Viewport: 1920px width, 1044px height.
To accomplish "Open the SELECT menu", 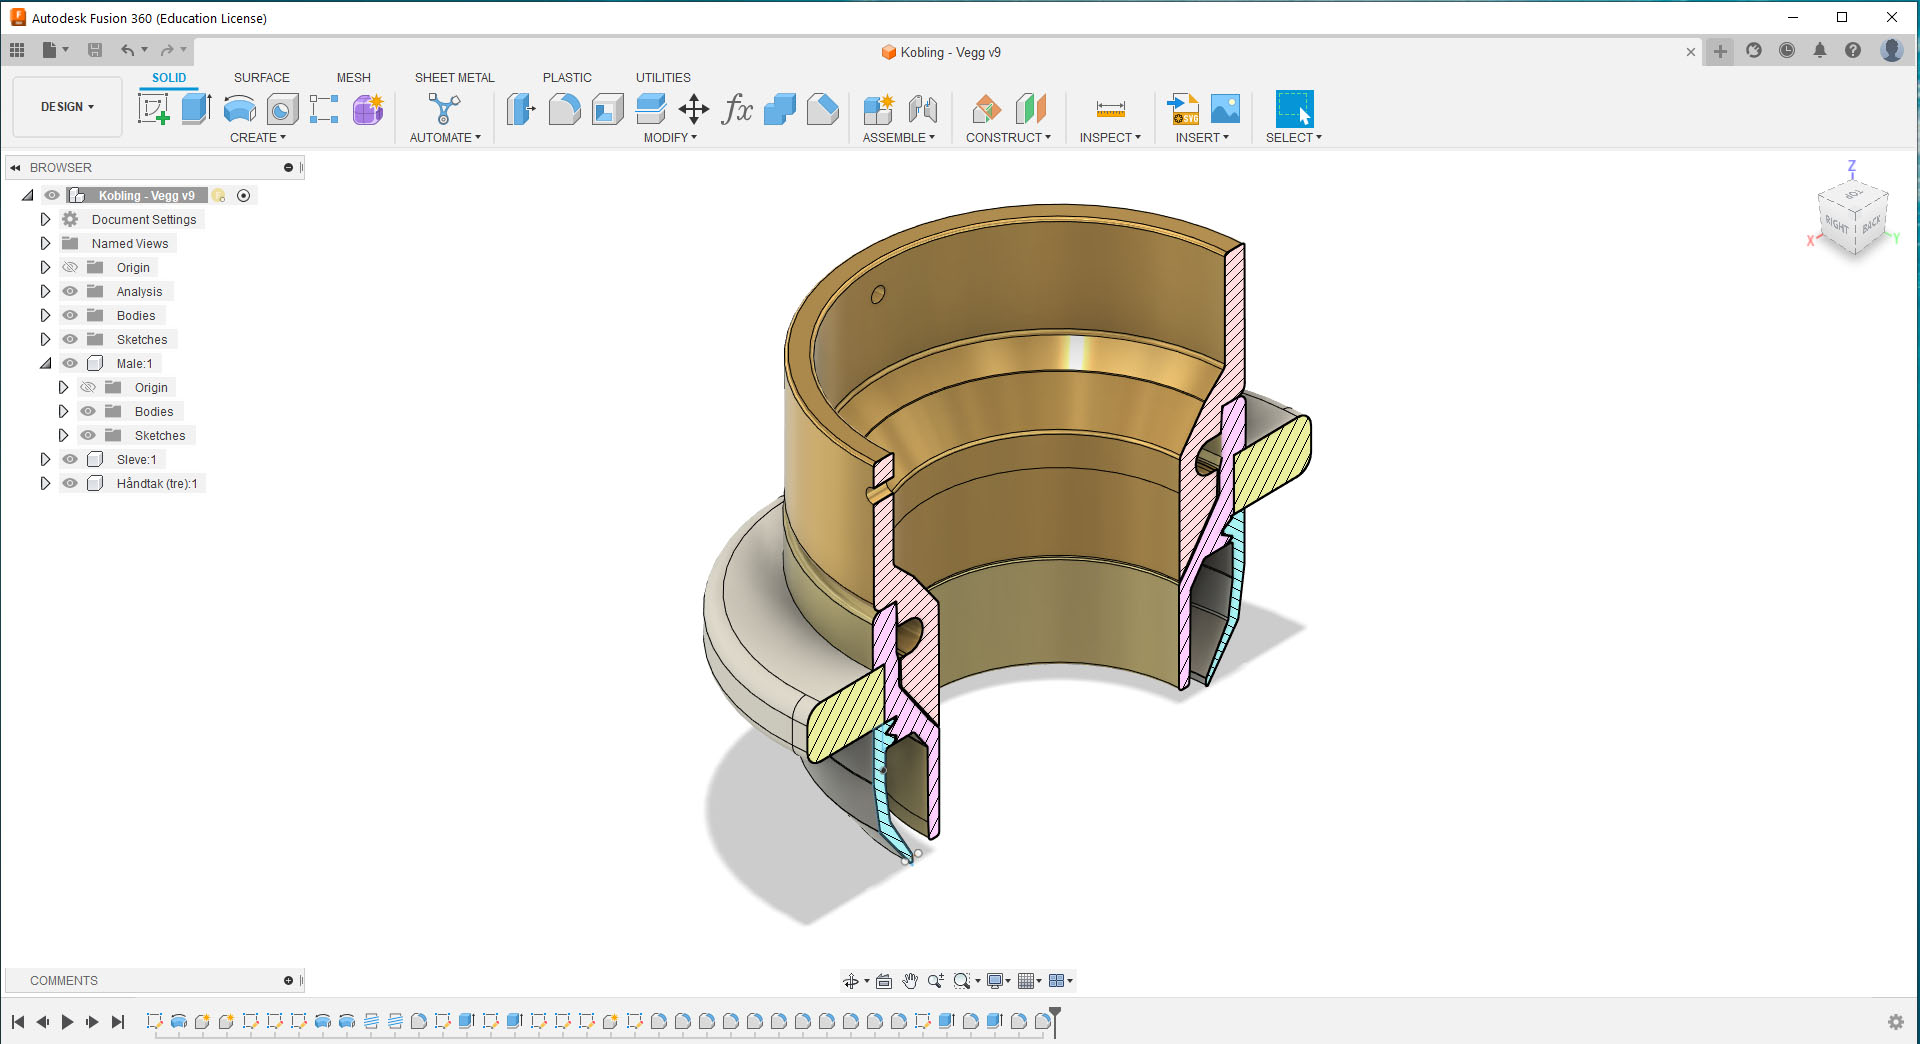I will [1294, 138].
